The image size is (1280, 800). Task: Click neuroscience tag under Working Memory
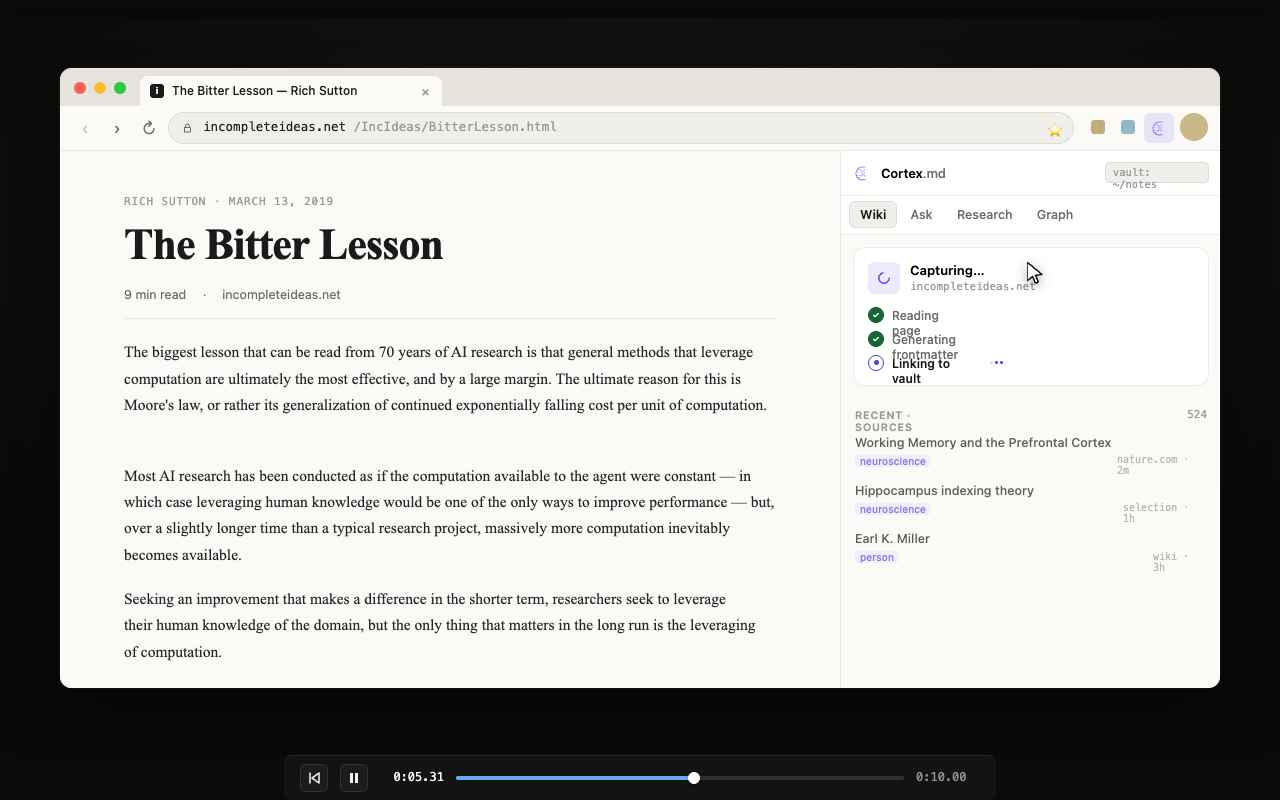(892, 461)
